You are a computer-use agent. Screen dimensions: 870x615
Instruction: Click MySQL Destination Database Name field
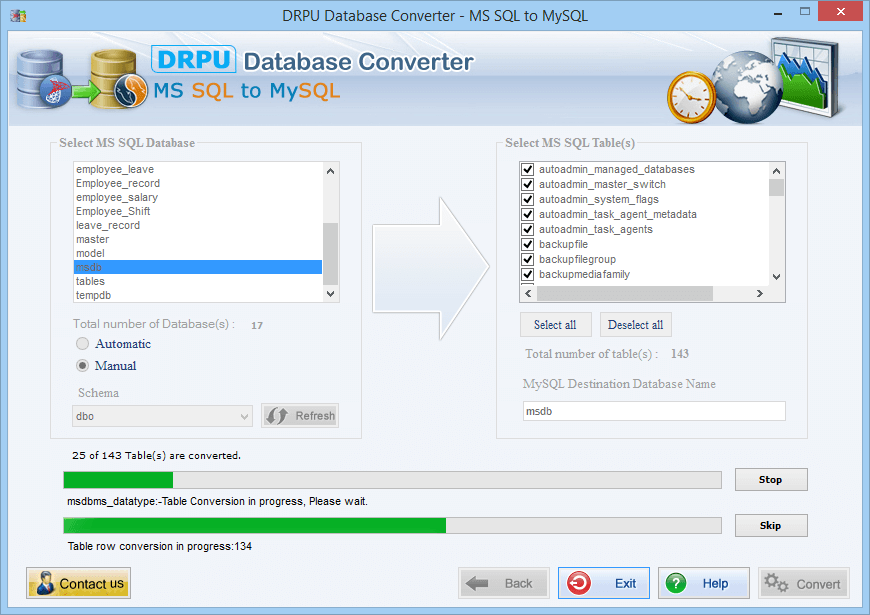[654, 411]
